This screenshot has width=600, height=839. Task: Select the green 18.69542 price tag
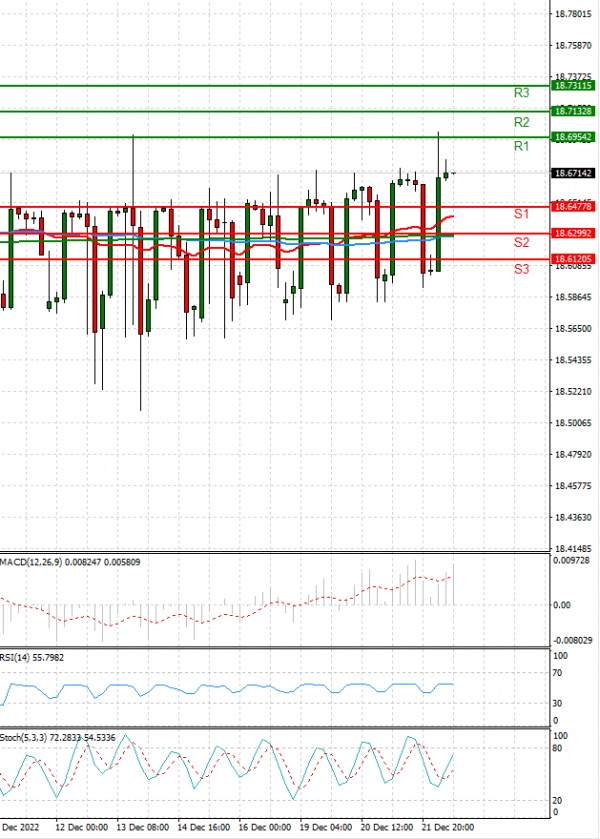point(573,138)
